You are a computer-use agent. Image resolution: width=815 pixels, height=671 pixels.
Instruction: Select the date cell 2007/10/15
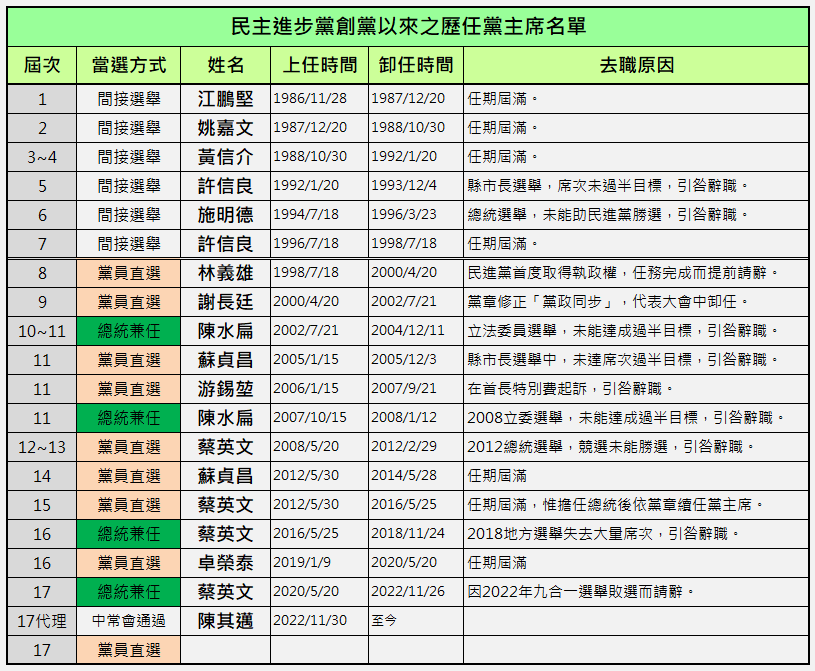(x=320, y=418)
